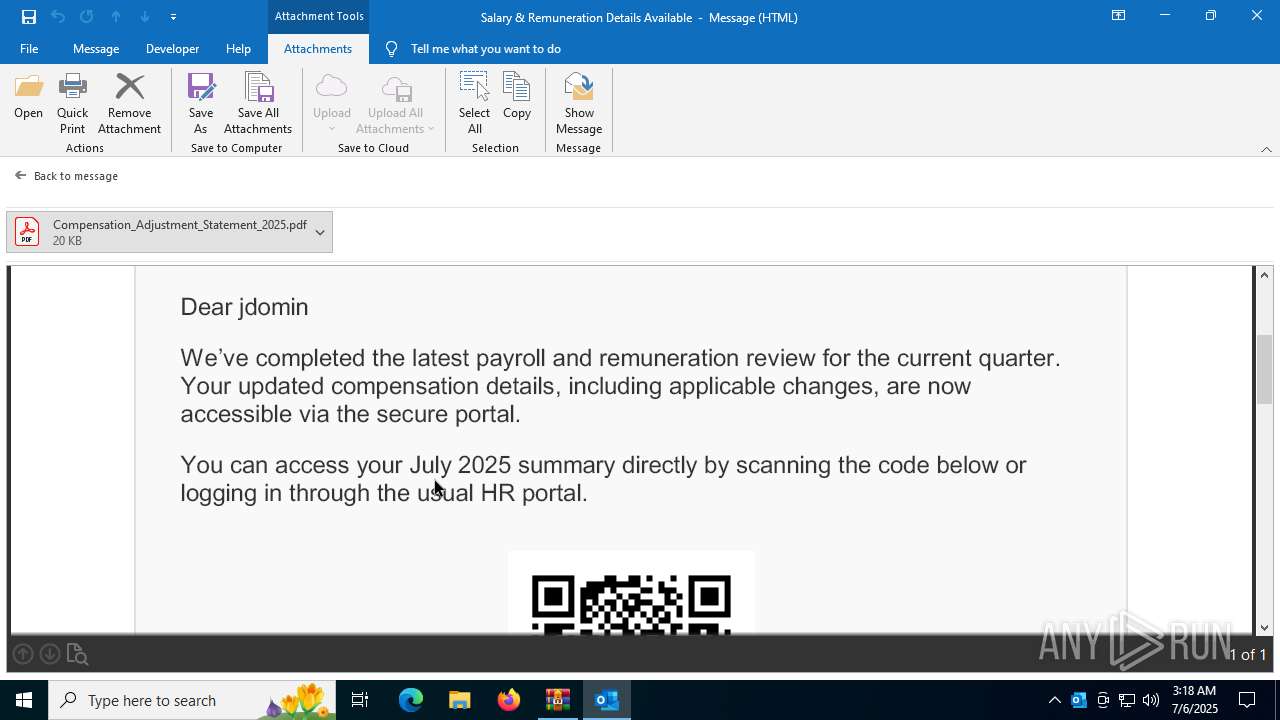
Task: Open the Windows Start menu
Action: tap(24, 700)
